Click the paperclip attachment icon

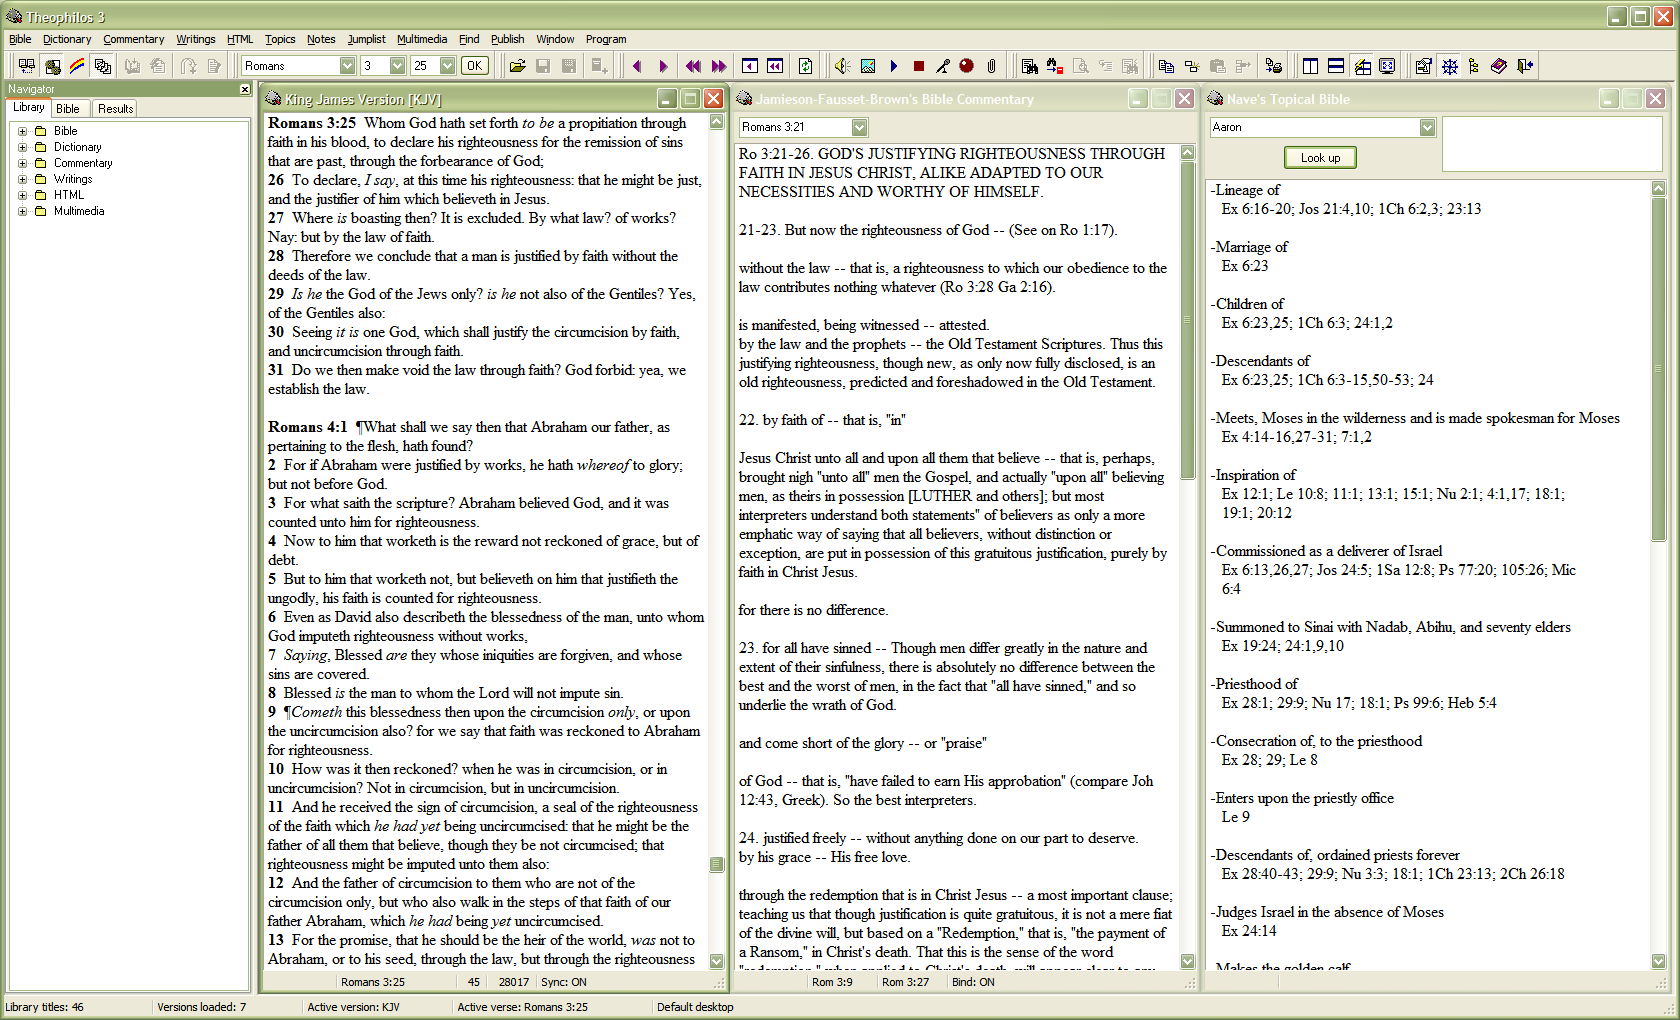point(991,66)
